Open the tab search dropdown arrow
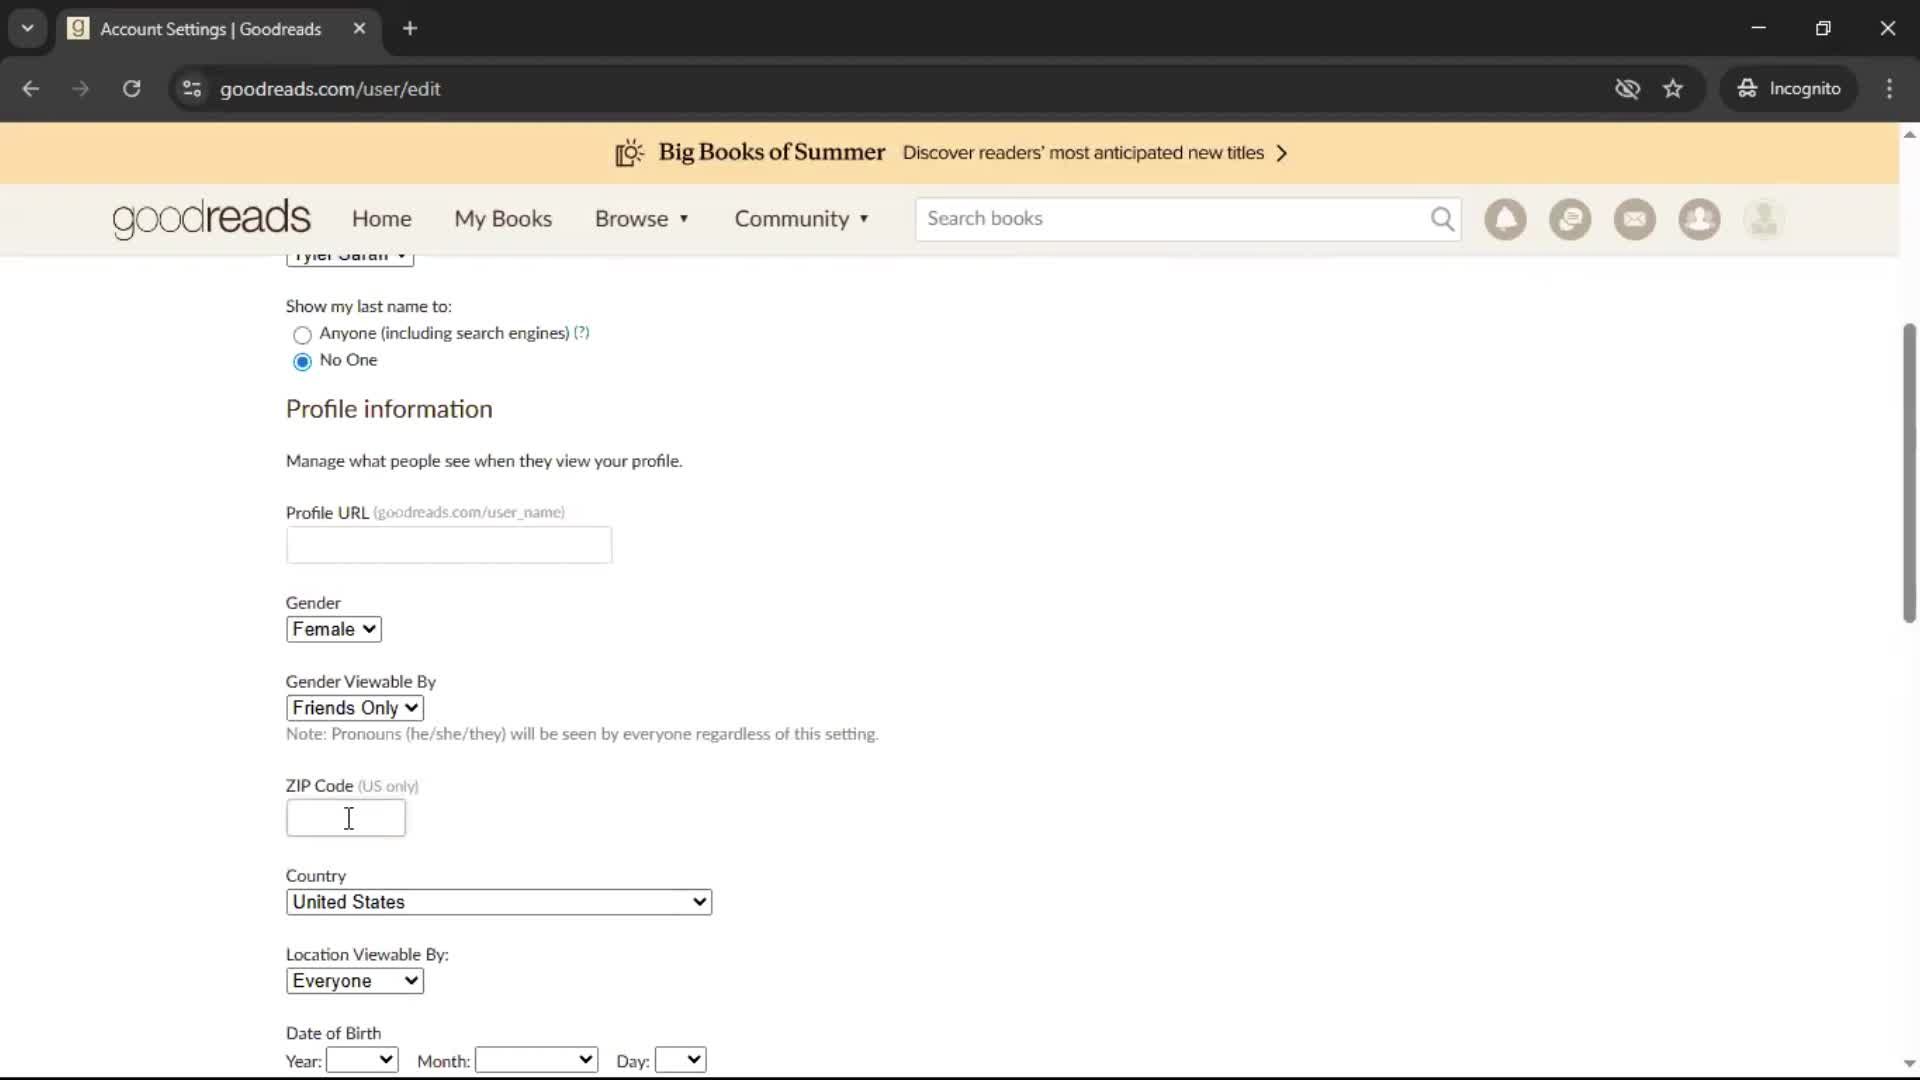This screenshot has width=1920, height=1080. 28,29
